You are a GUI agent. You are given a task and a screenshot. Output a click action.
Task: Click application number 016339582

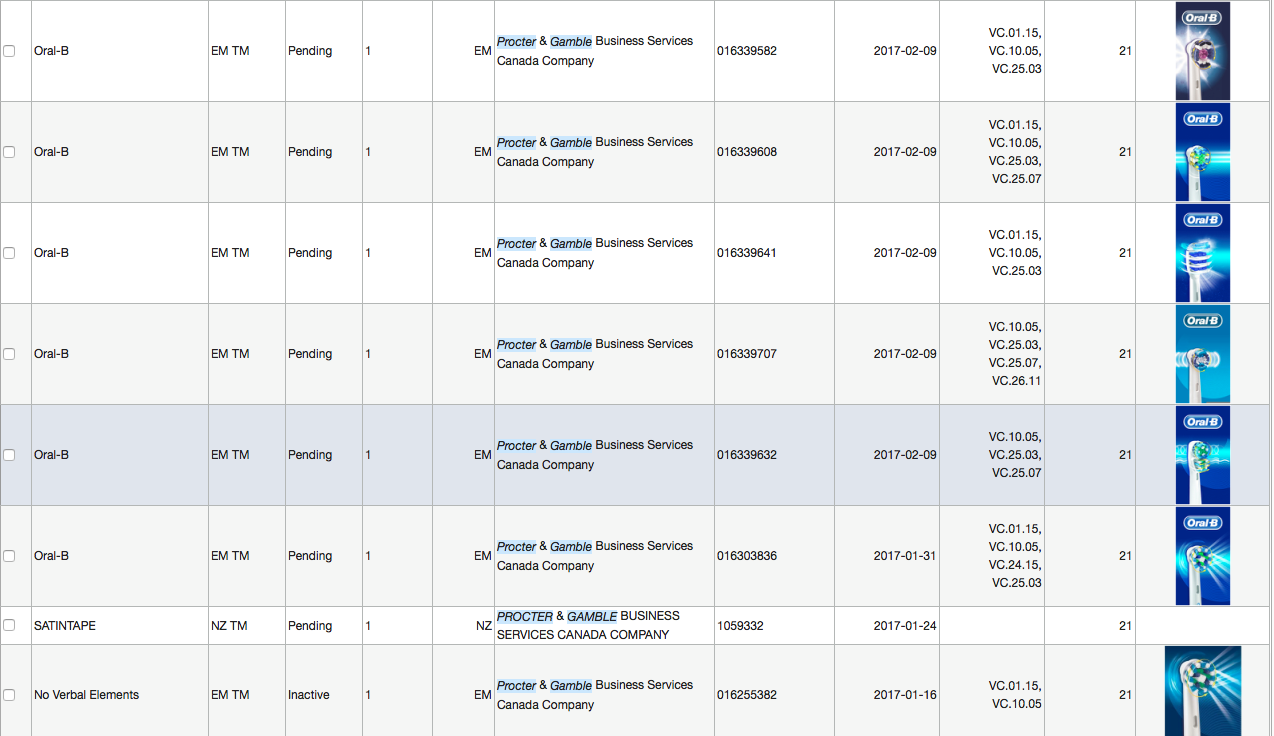point(747,51)
